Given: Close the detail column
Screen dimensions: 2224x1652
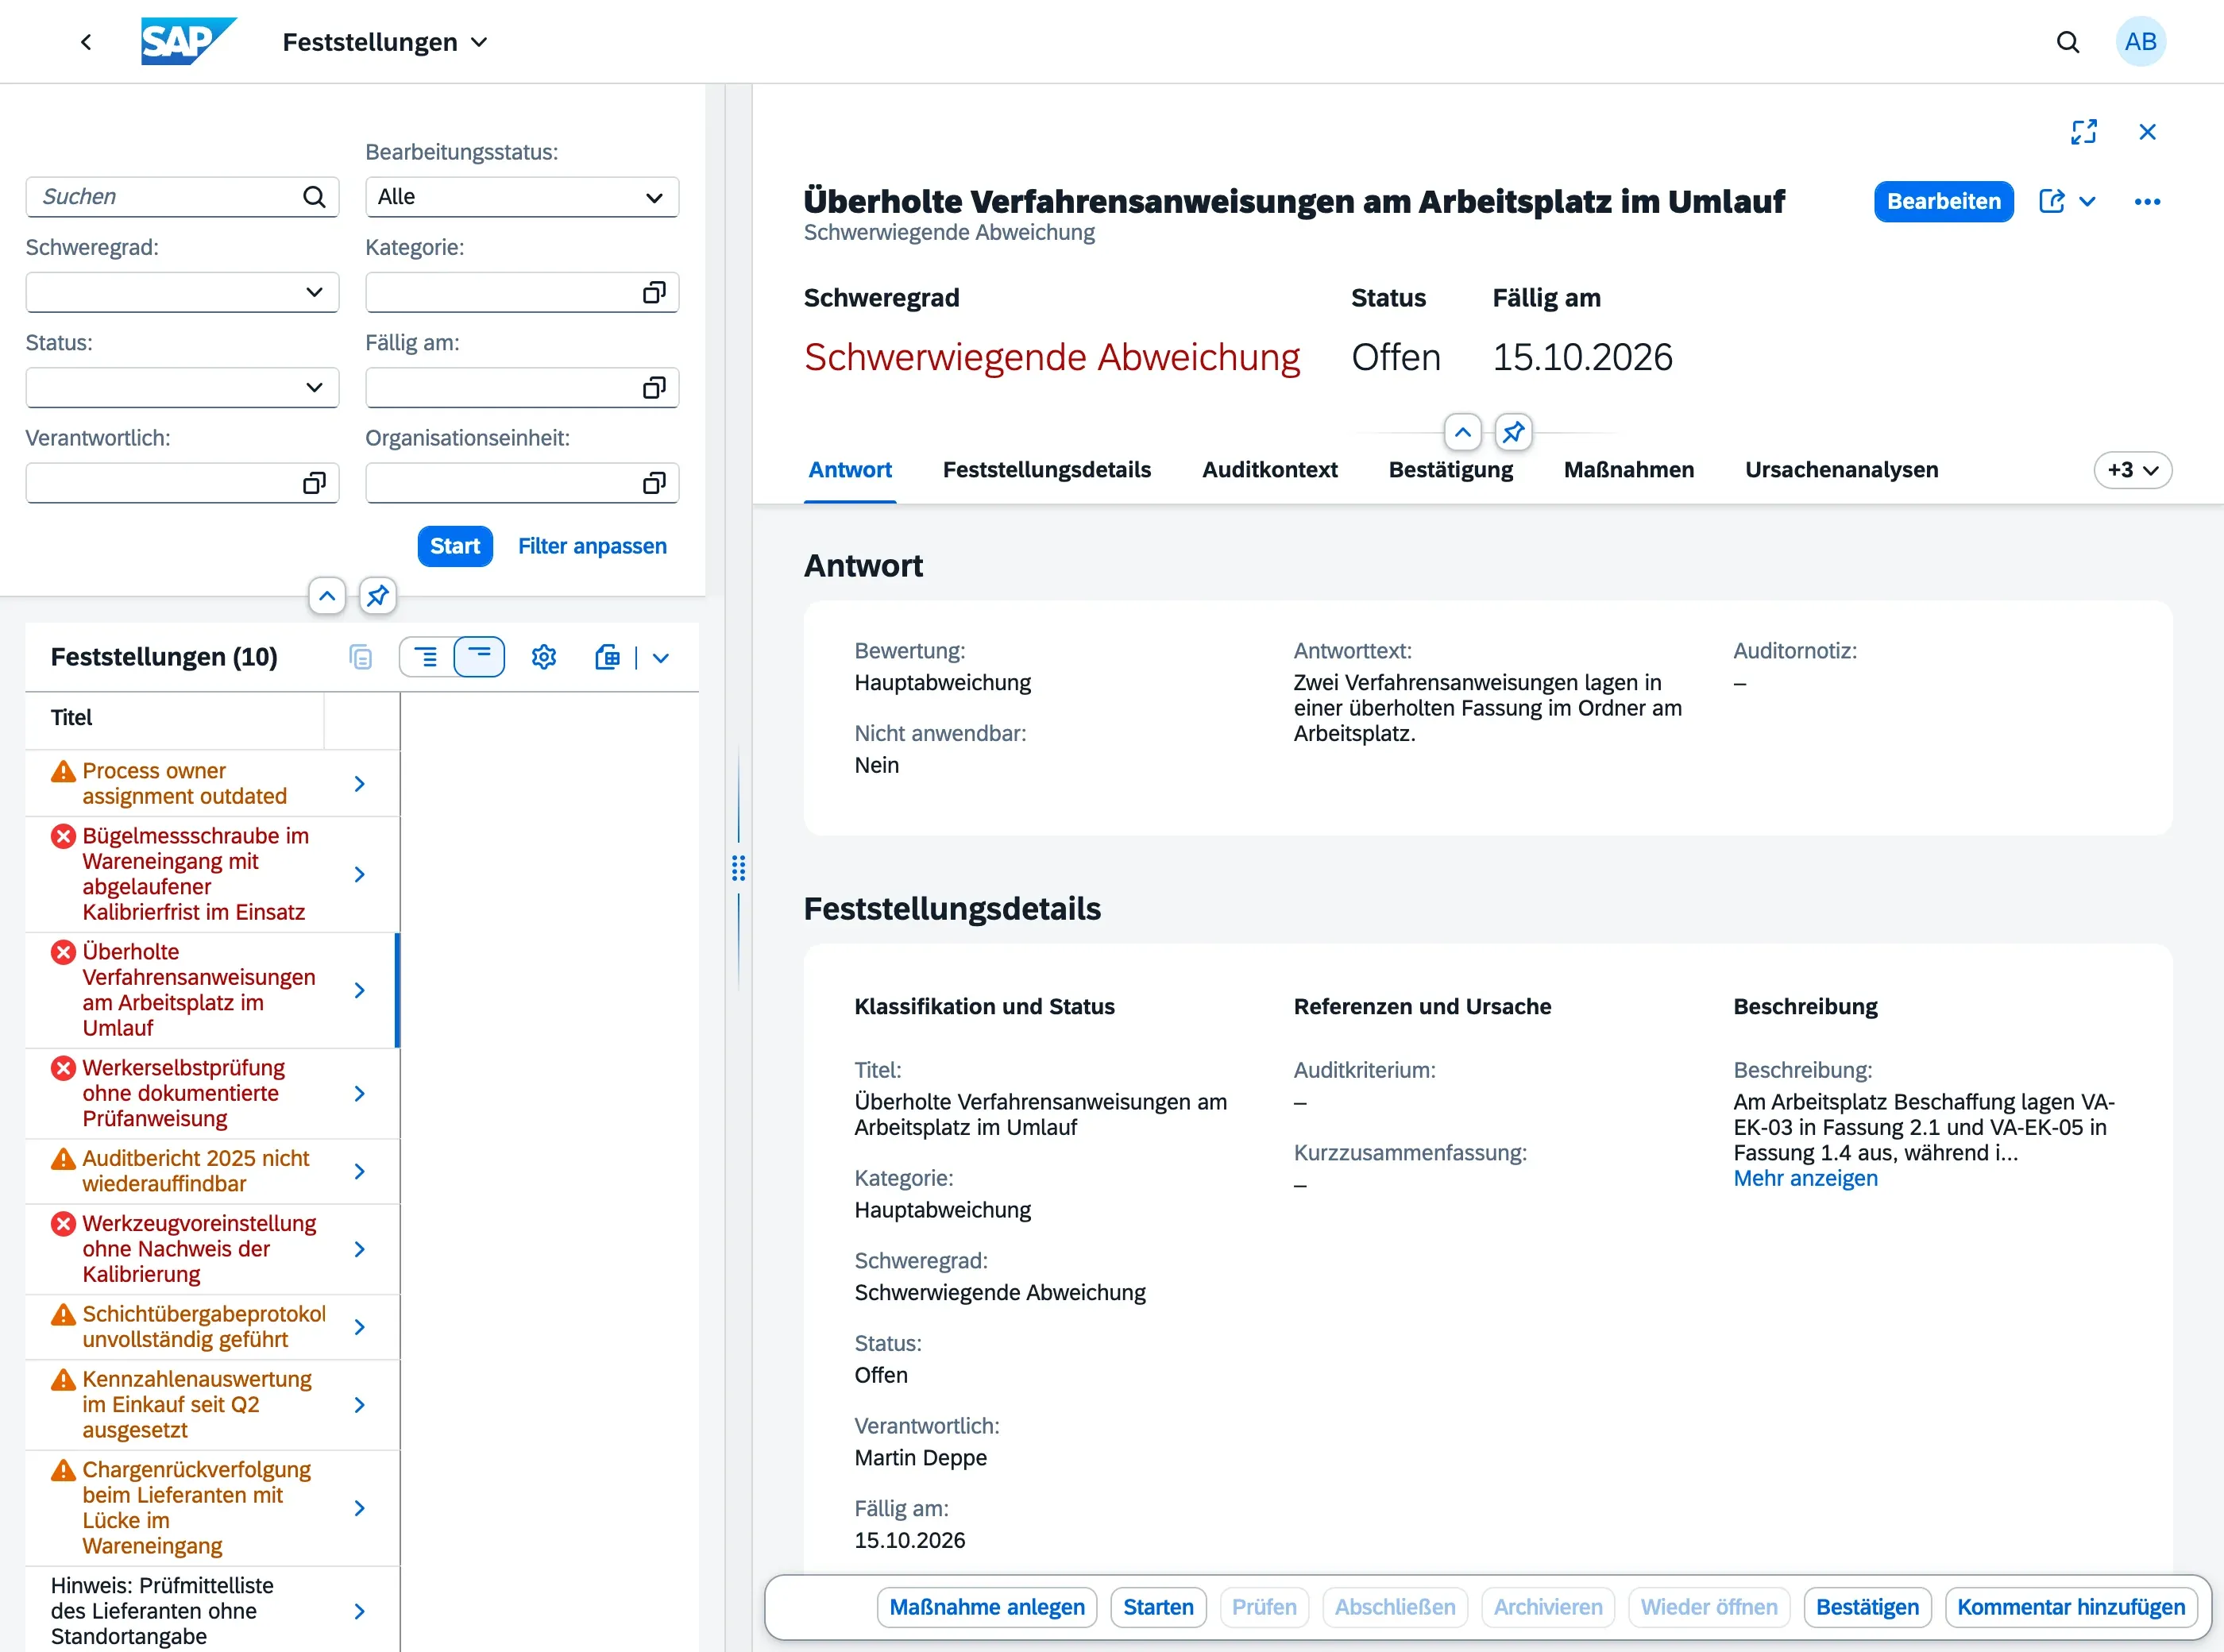Looking at the screenshot, I should [x=2147, y=132].
